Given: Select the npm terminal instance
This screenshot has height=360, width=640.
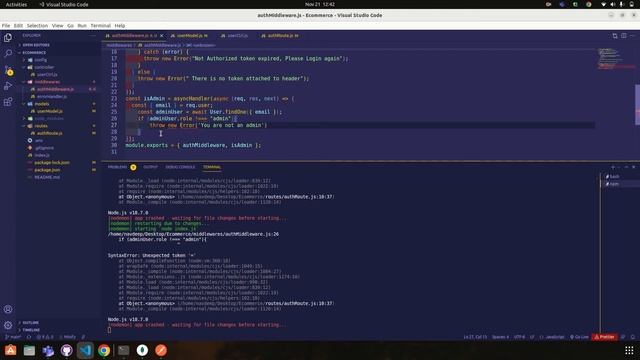Looking at the screenshot, I should 612,184.
